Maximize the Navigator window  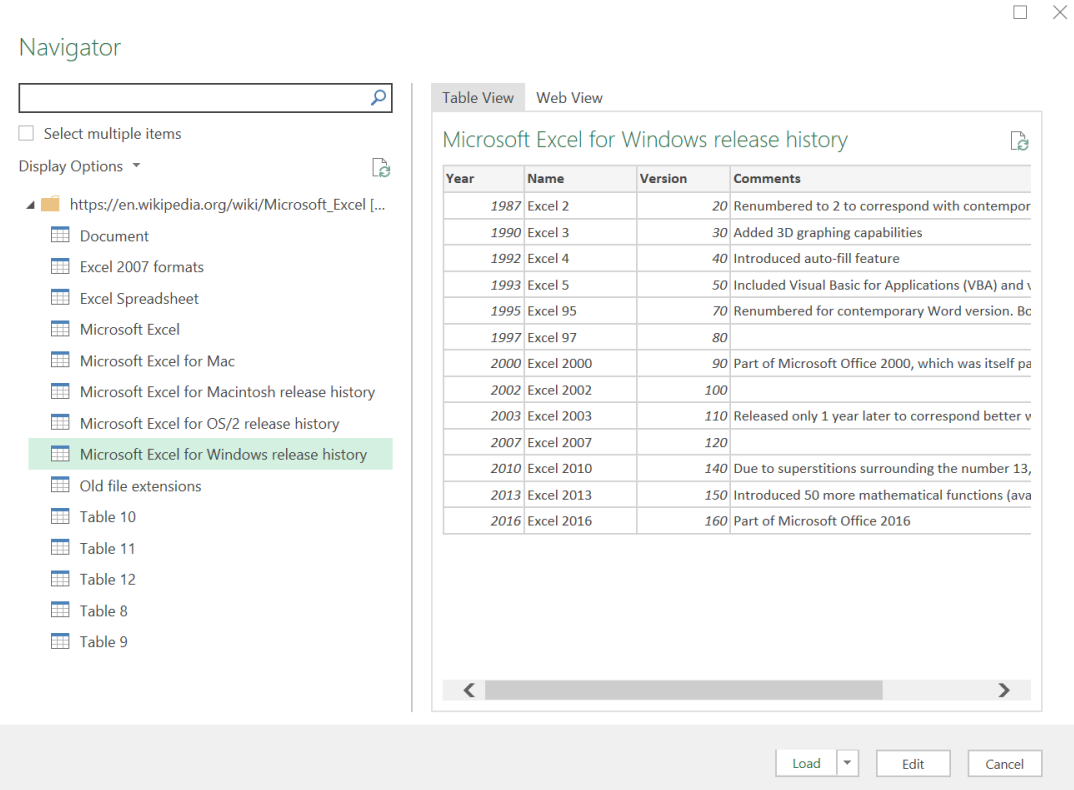coord(1020,12)
